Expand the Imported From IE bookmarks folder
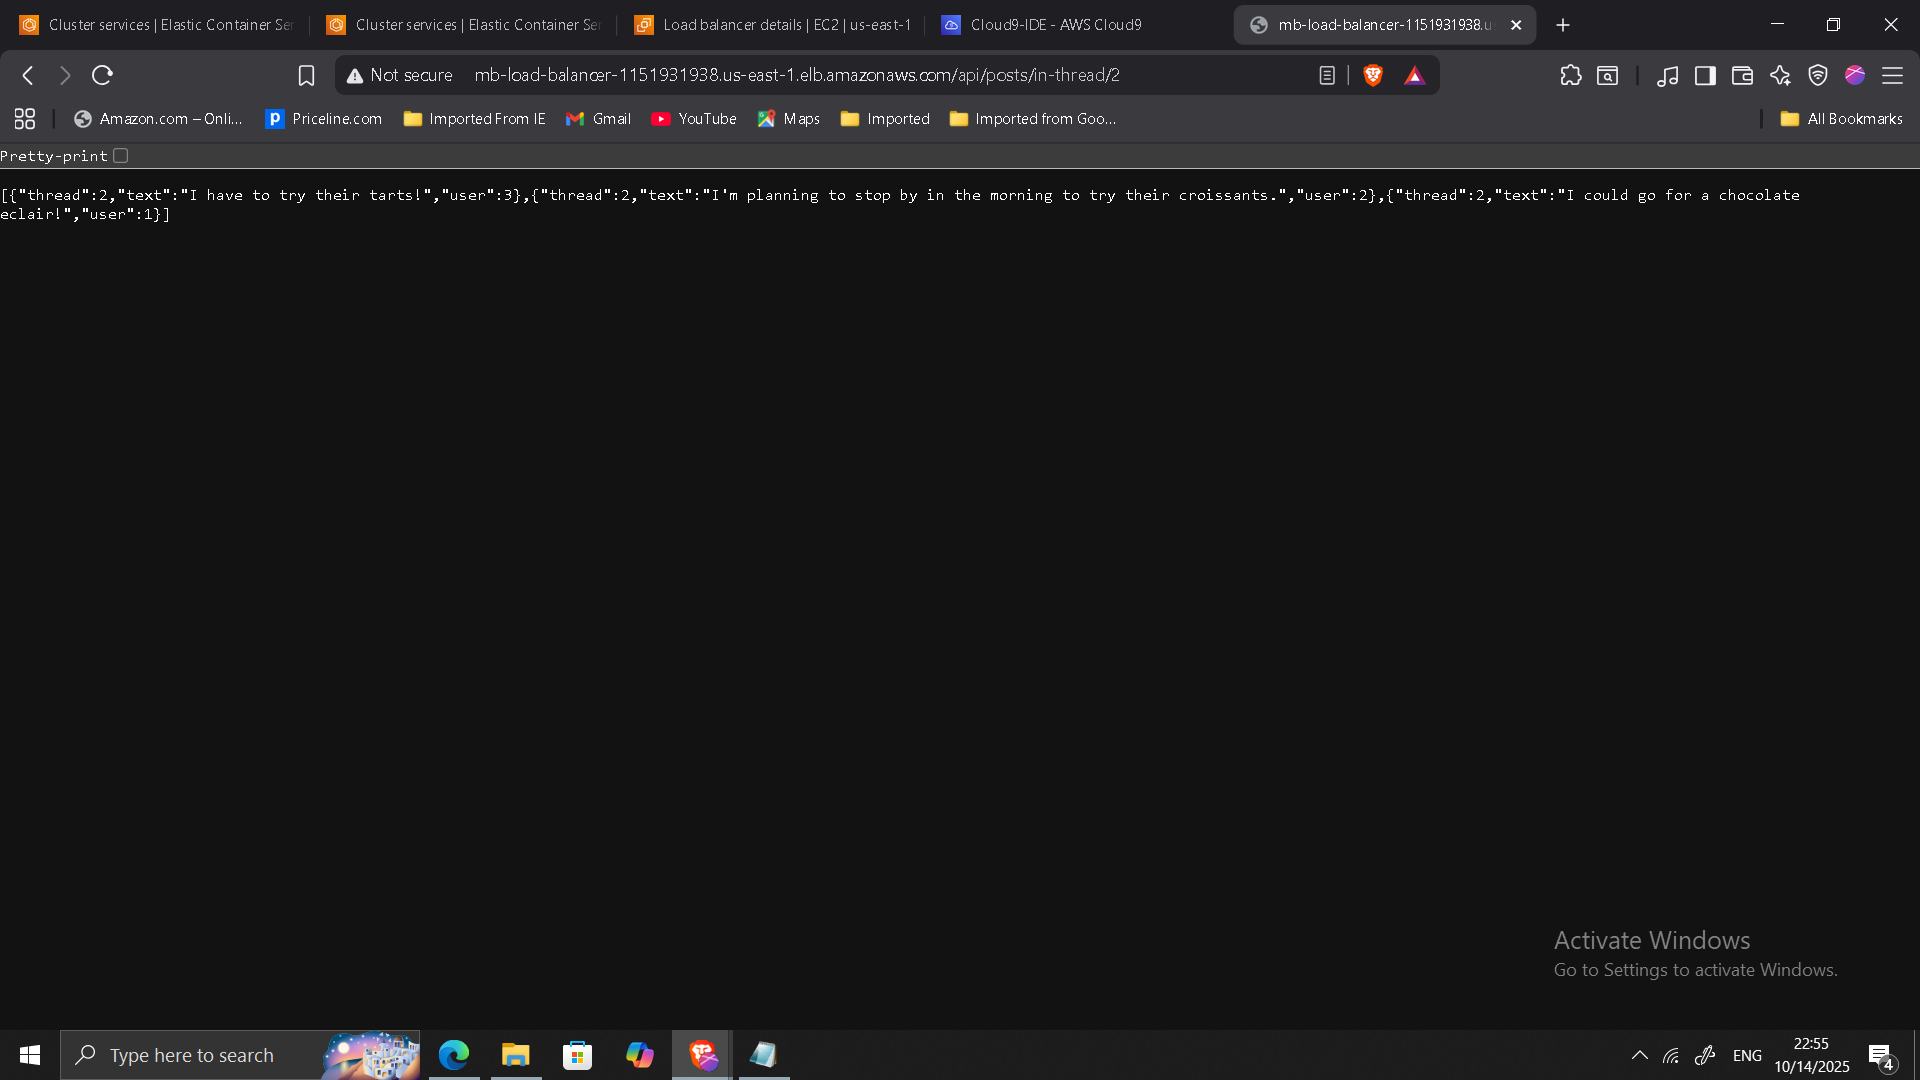Screen dimensions: 1920x1080 pos(474,118)
